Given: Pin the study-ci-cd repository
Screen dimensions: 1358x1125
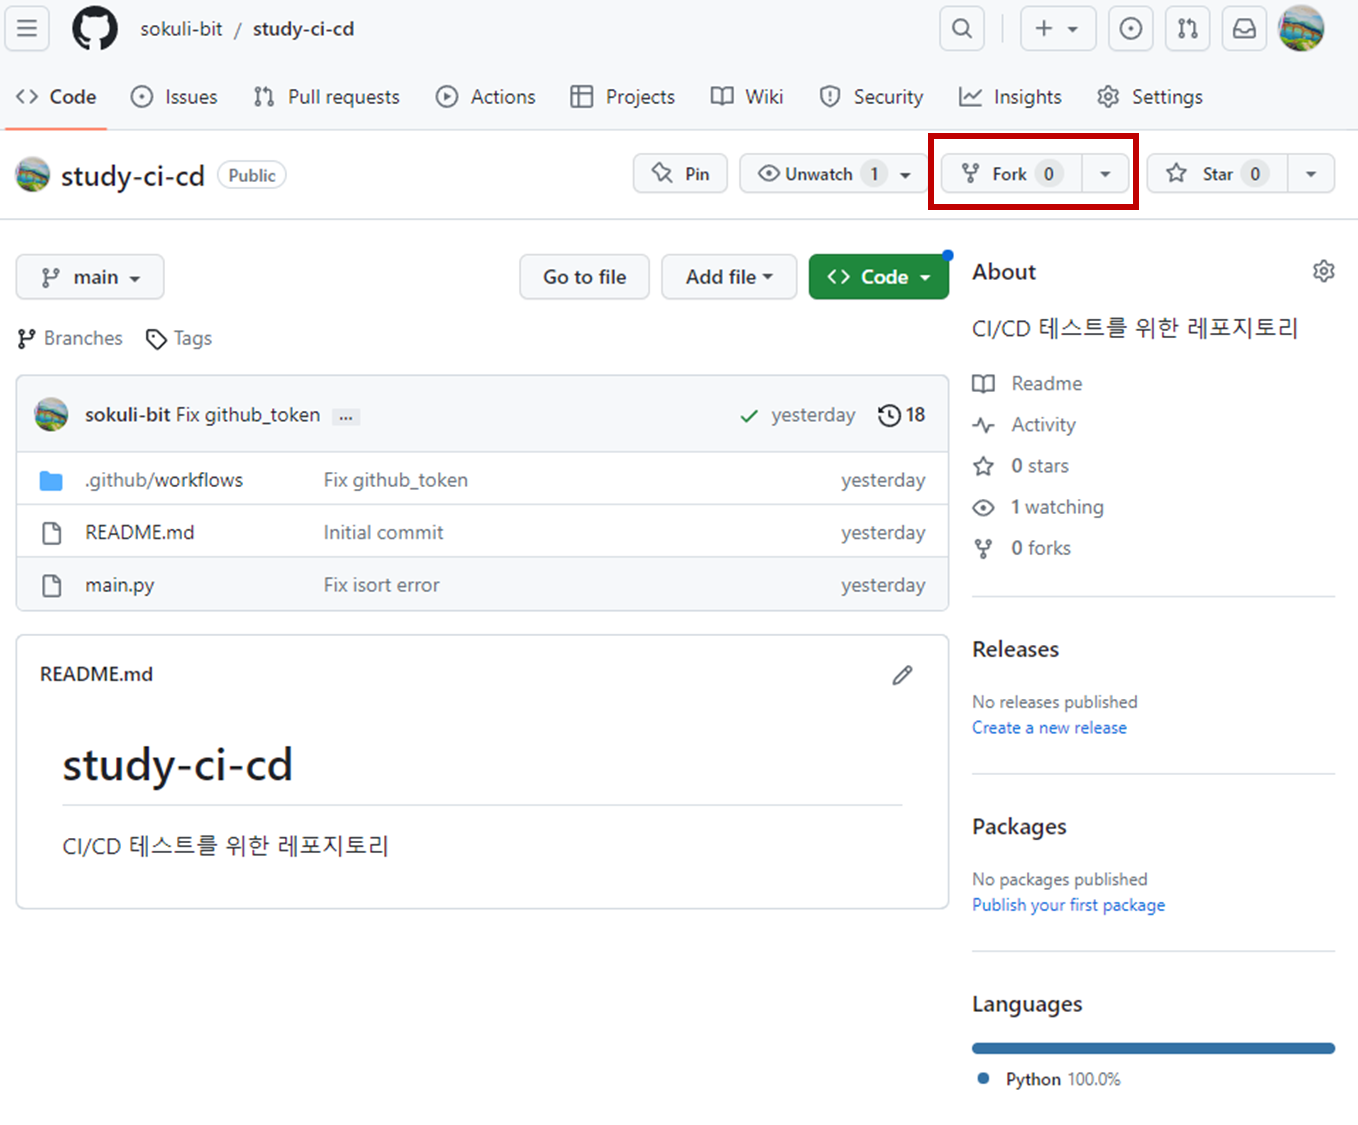Looking at the screenshot, I should pyautogui.click(x=680, y=173).
